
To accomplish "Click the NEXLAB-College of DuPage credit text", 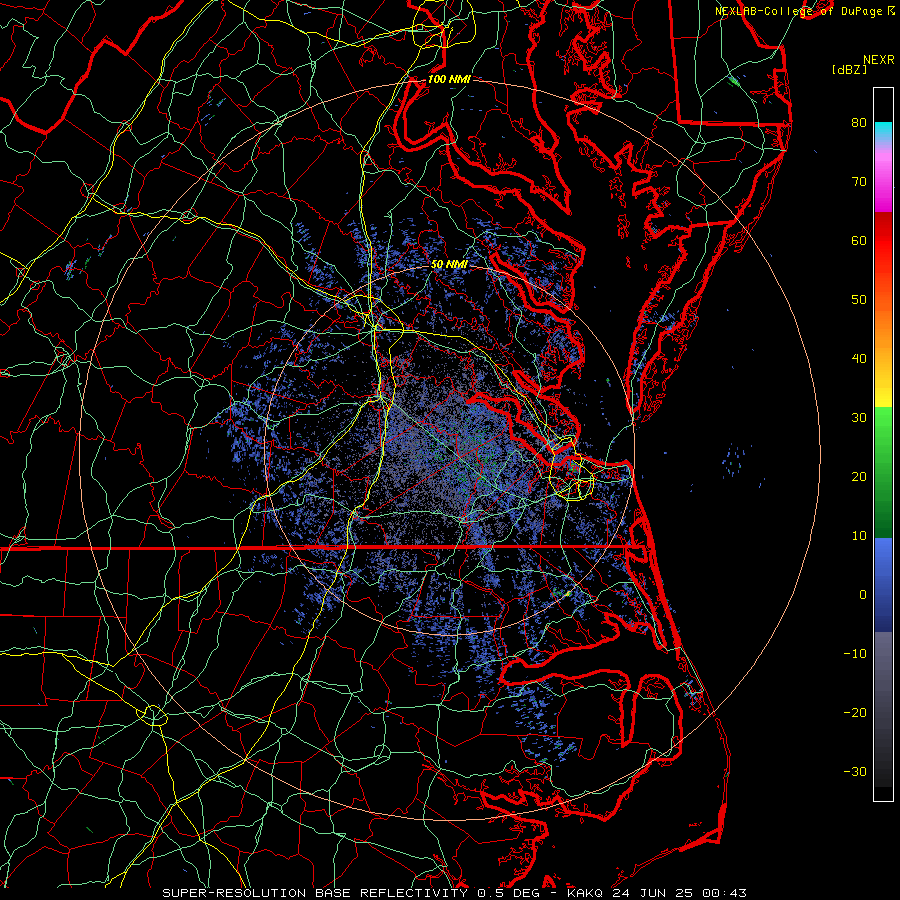I will (804, 11).
